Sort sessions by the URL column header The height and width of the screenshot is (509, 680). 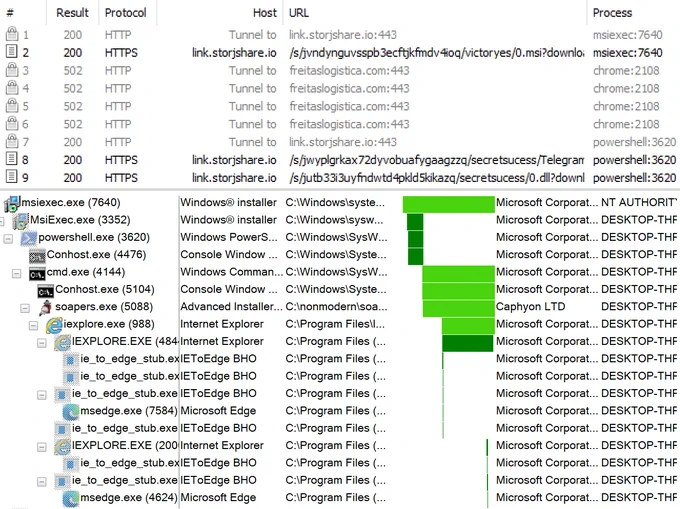[x=299, y=13]
